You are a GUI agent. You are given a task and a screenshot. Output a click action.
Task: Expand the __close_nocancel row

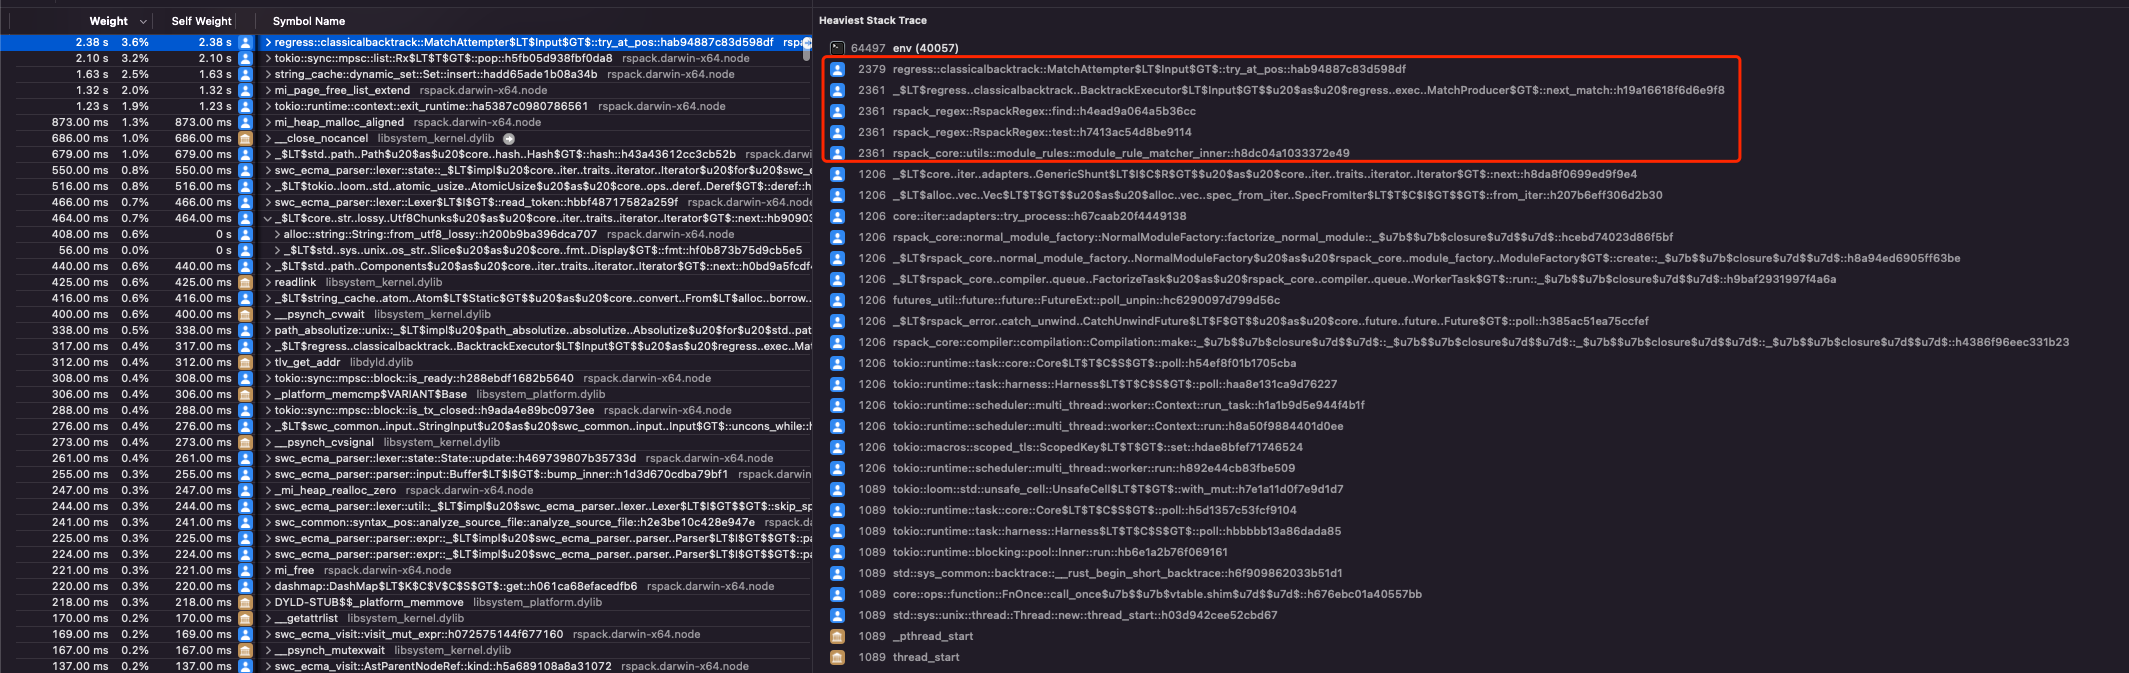tap(268, 138)
